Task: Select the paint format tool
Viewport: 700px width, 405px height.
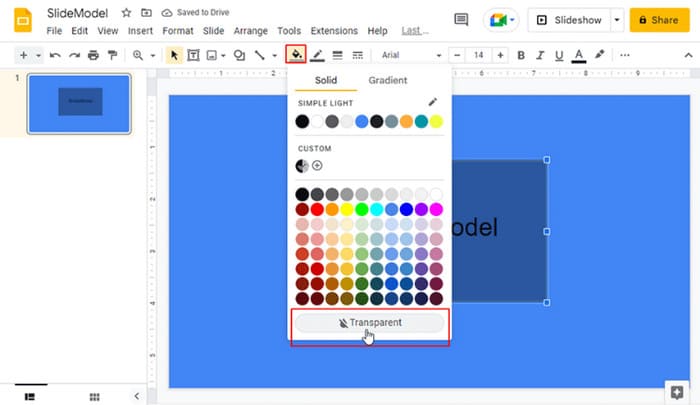Action: coord(112,55)
